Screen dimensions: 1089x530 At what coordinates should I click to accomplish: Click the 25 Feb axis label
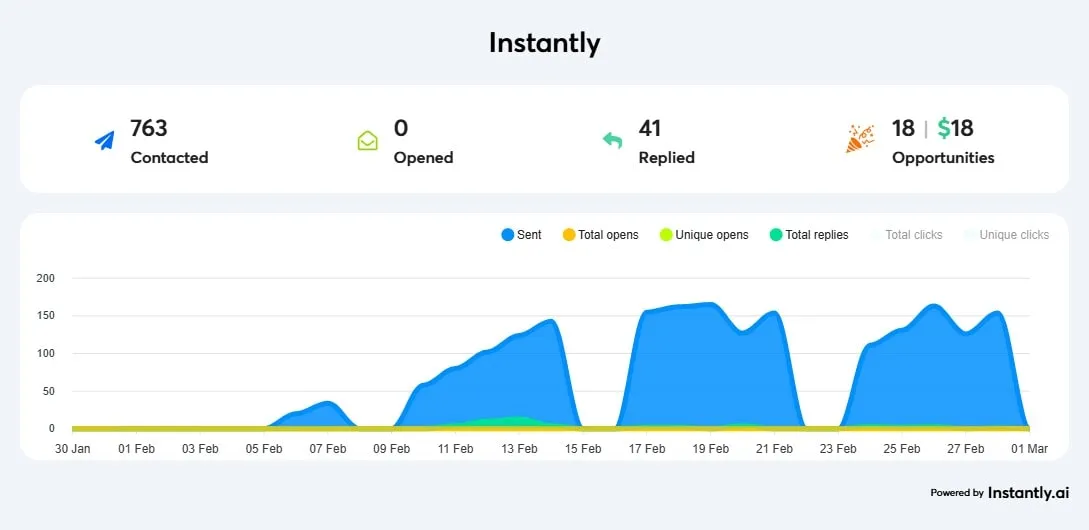(x=902, y=449)
